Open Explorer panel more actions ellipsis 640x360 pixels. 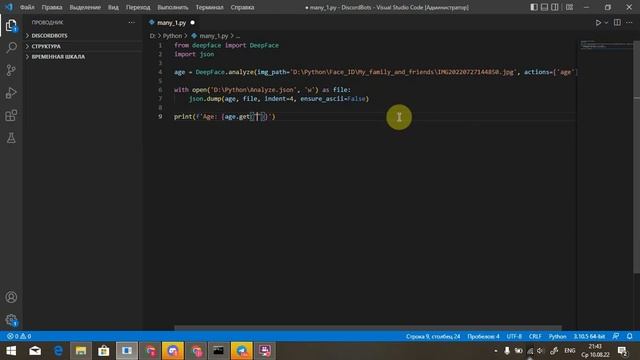[x=131, y=22]
